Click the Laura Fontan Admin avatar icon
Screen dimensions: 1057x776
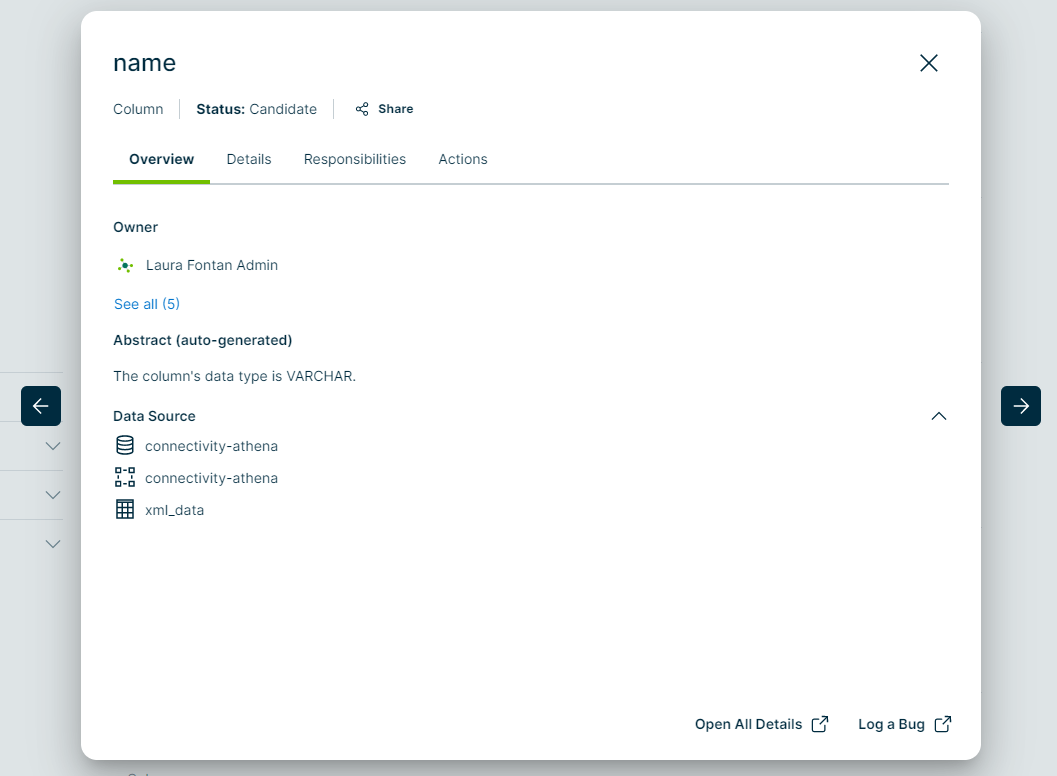pos(125,265)
